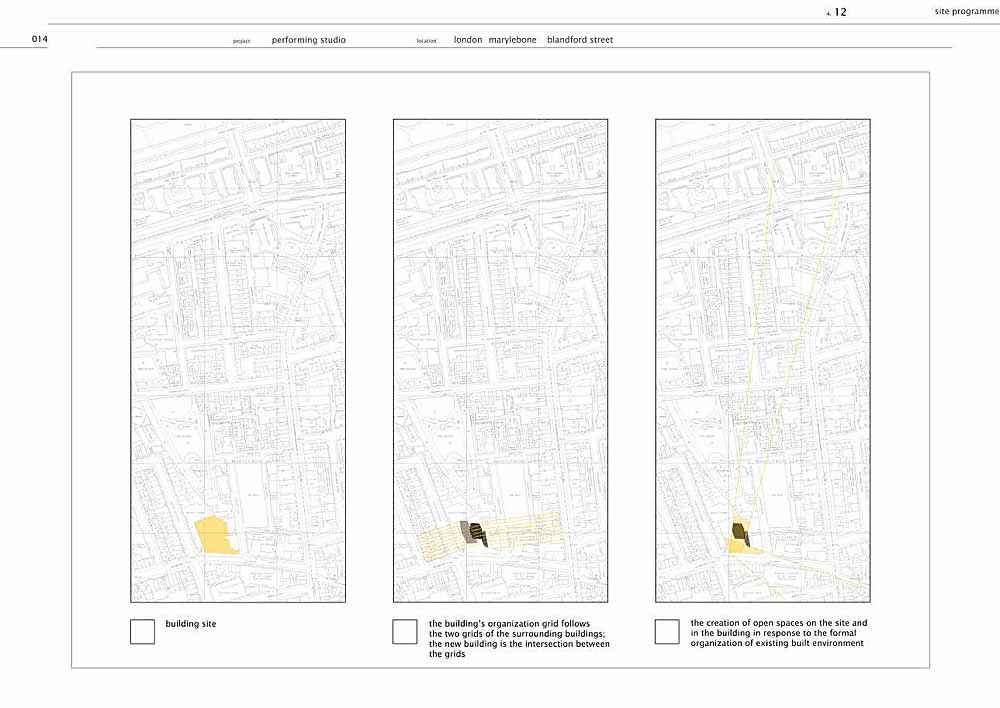
Task: Click the 'building site' caption text
Action: tap(191, 624)
